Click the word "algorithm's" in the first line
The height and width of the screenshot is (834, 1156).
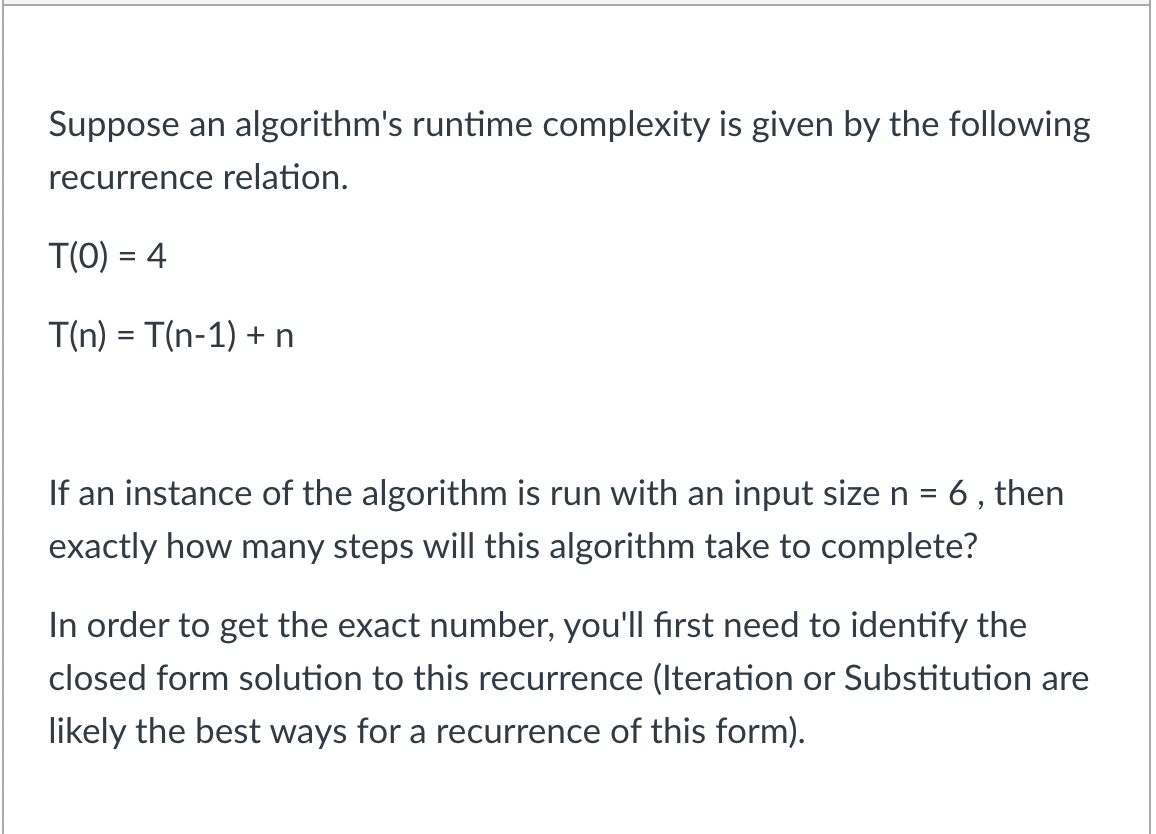pyautogui.click(x=319, y=125)
